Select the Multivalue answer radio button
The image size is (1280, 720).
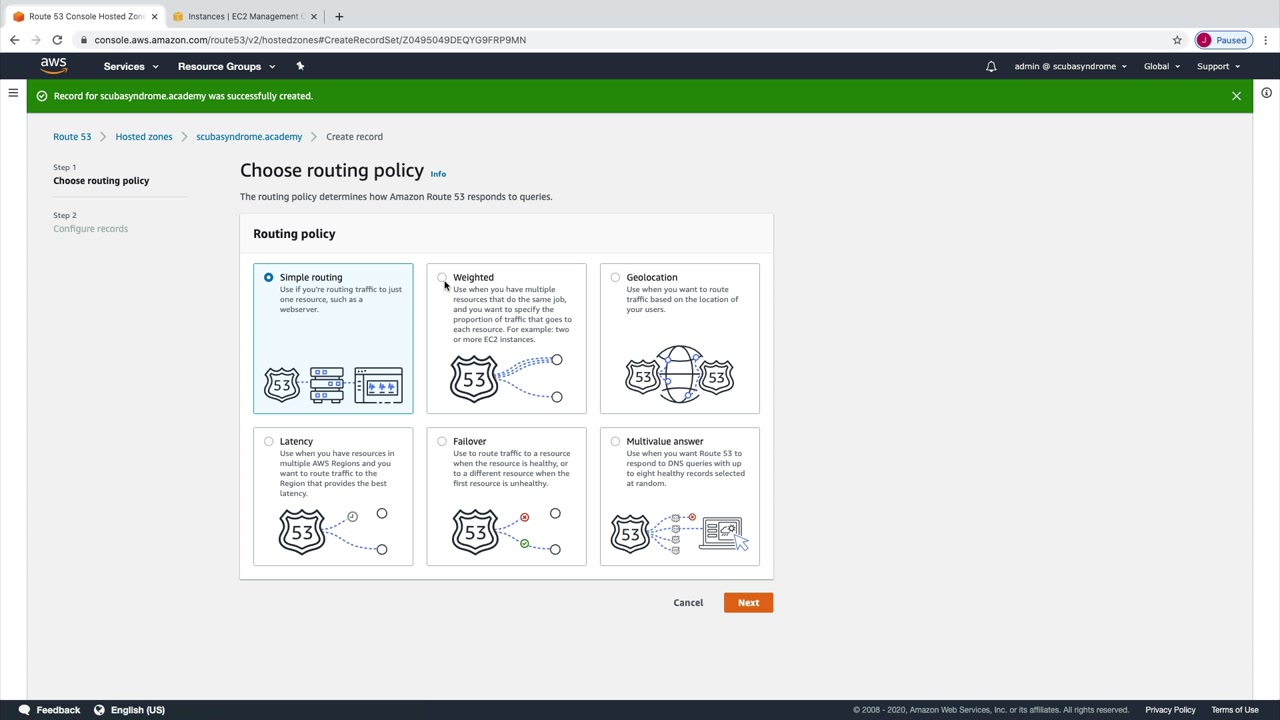coord(615,441)
